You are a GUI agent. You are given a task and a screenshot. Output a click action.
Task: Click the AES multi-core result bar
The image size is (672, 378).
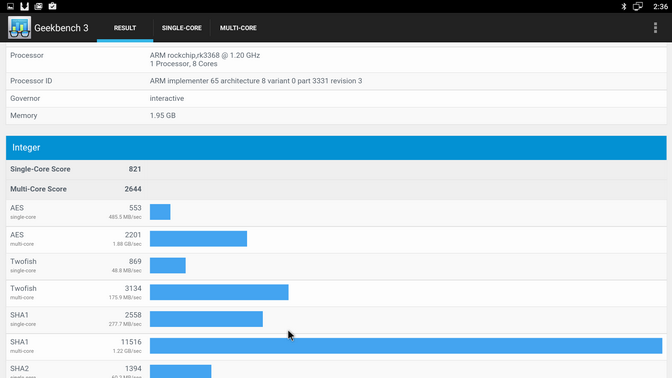[x=198, y=239]
